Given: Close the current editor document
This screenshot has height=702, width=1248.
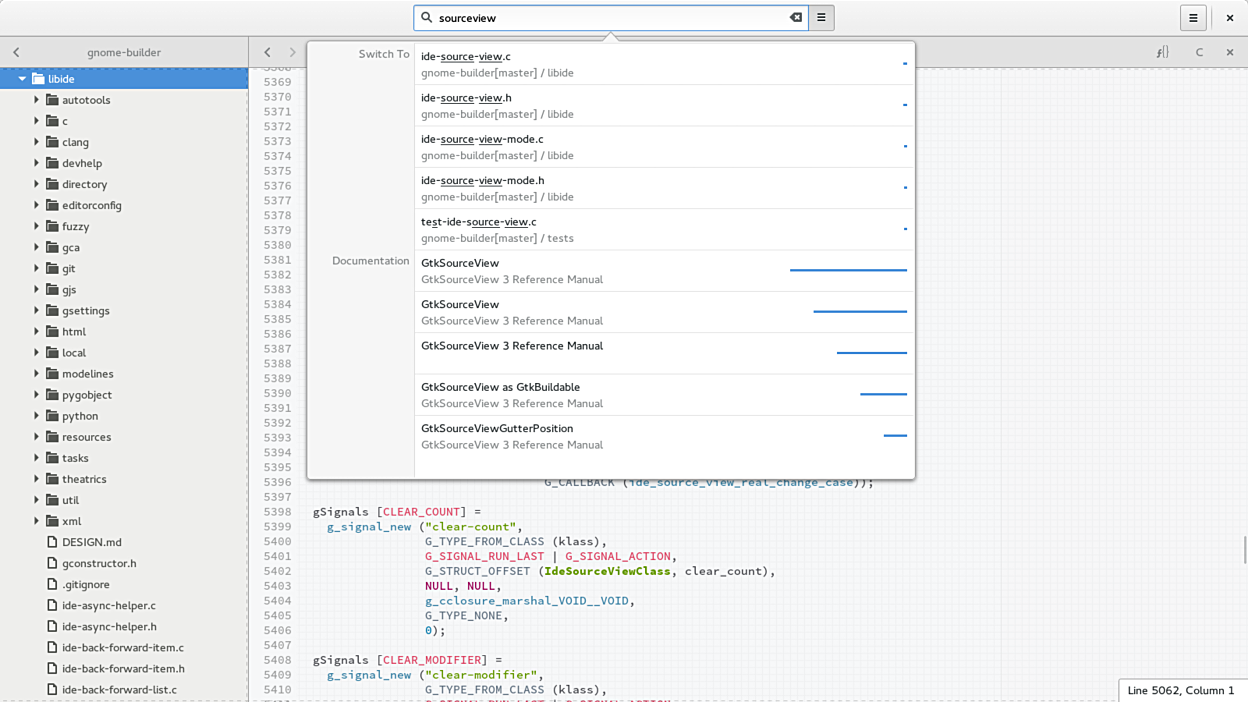Looking at the screenshot, I should 1230,52.
